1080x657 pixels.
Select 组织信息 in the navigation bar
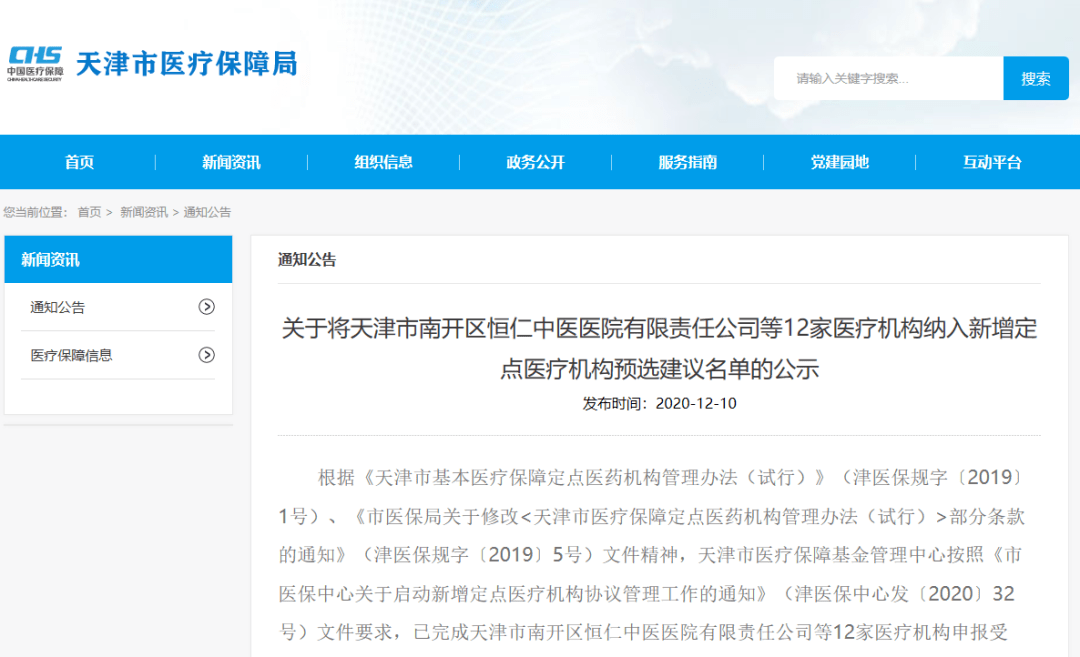(384, 162)
